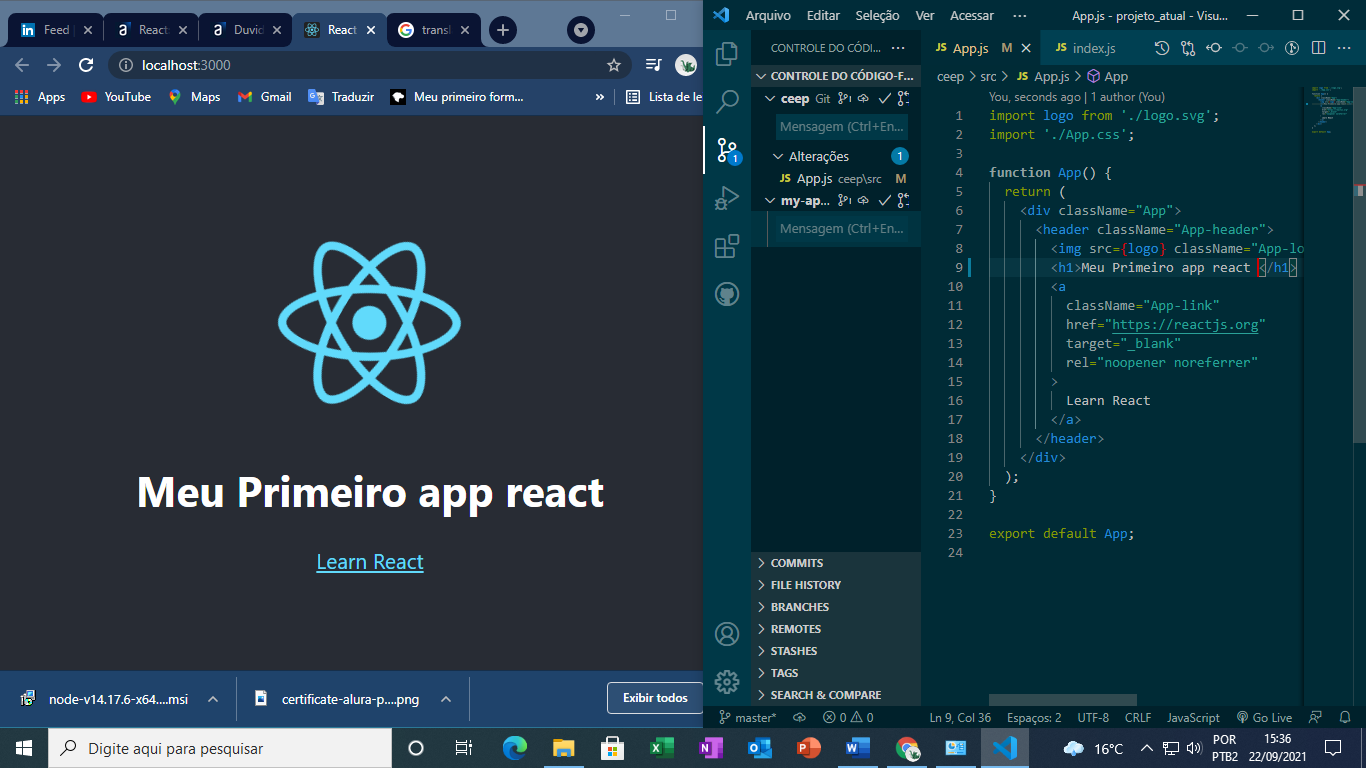Change the Espaços: 2 indentation setting
The width and height of the screenshot is (1366, 768).
[1034, 717]
